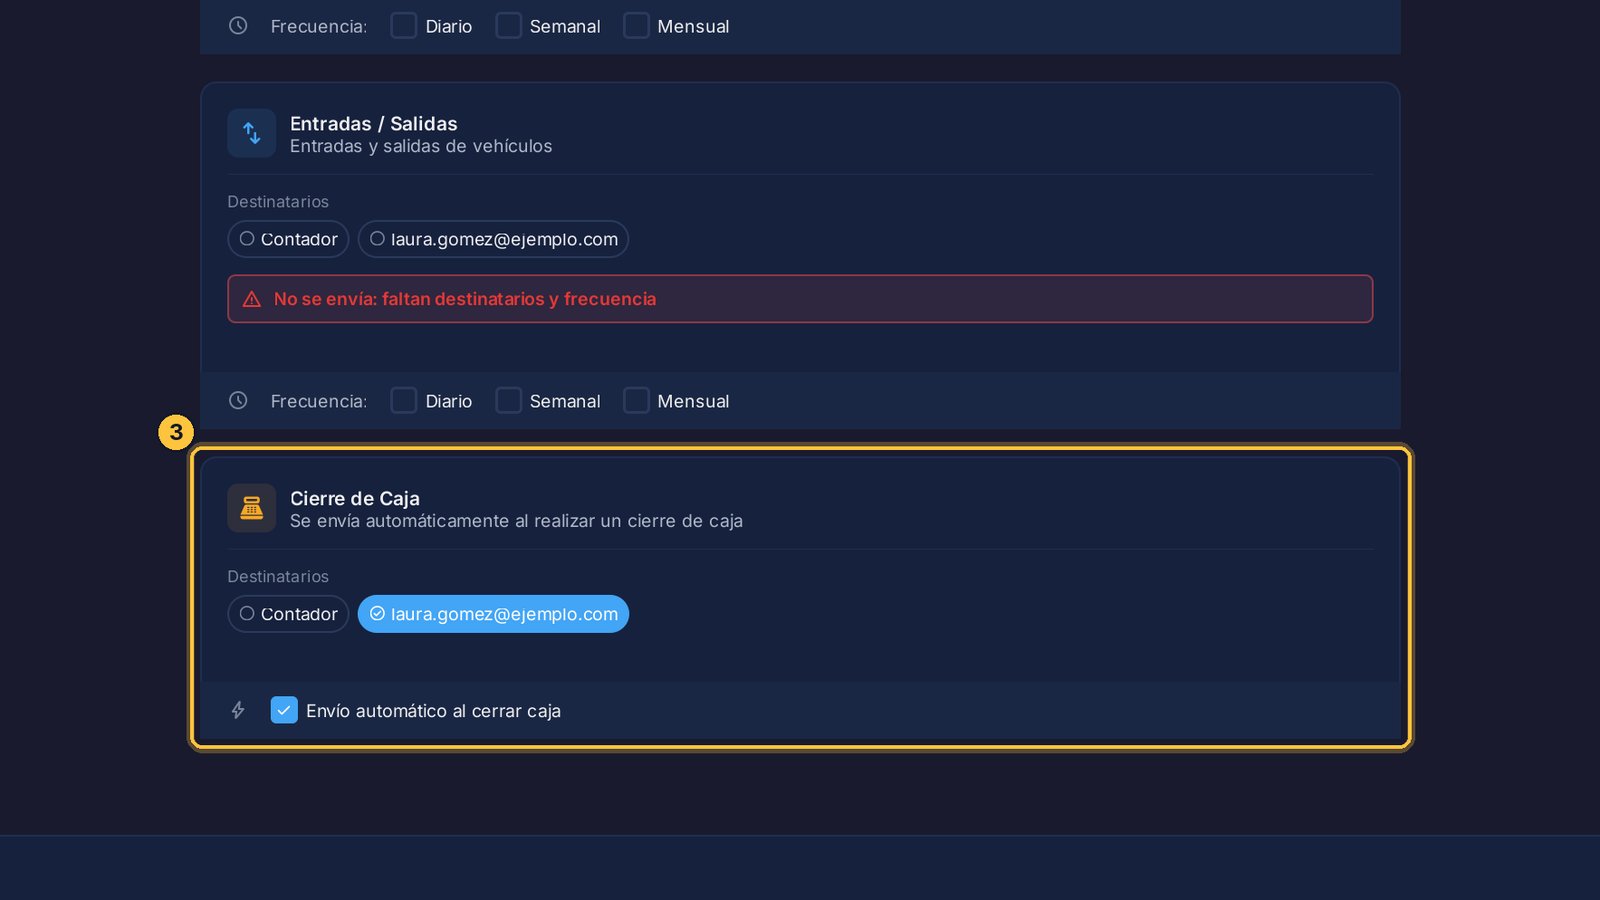
Task: Uncheck Envío automático al cerrar caja
Action: (284, 710)
